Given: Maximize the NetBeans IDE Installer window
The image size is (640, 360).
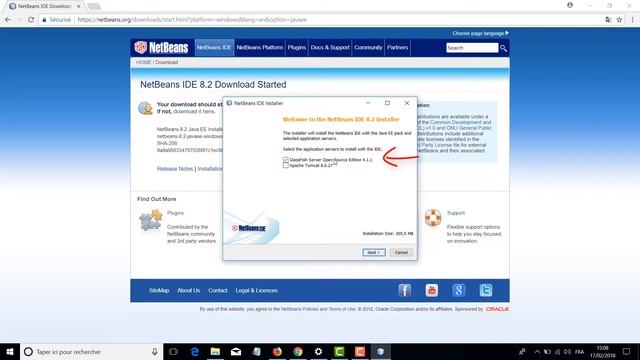Looking at the screenshot, I should pos(387,103).
